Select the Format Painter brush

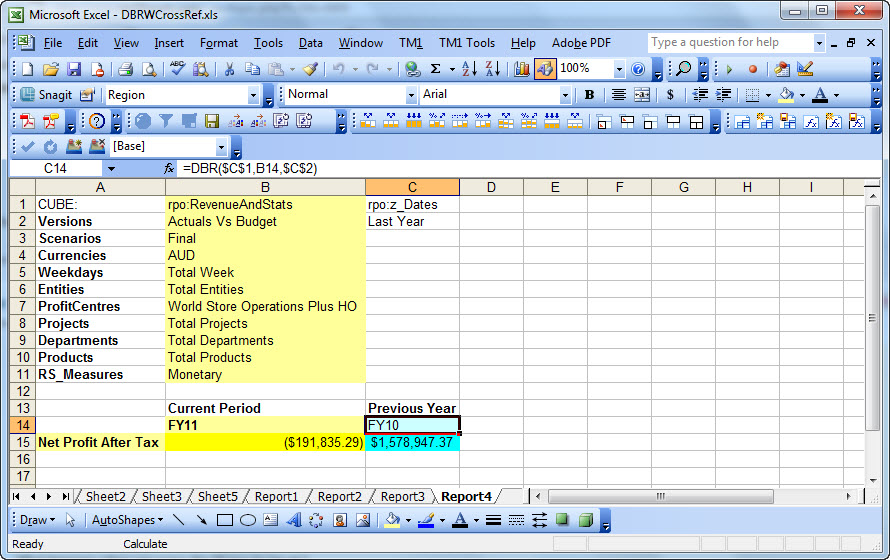tap(310, 69)
